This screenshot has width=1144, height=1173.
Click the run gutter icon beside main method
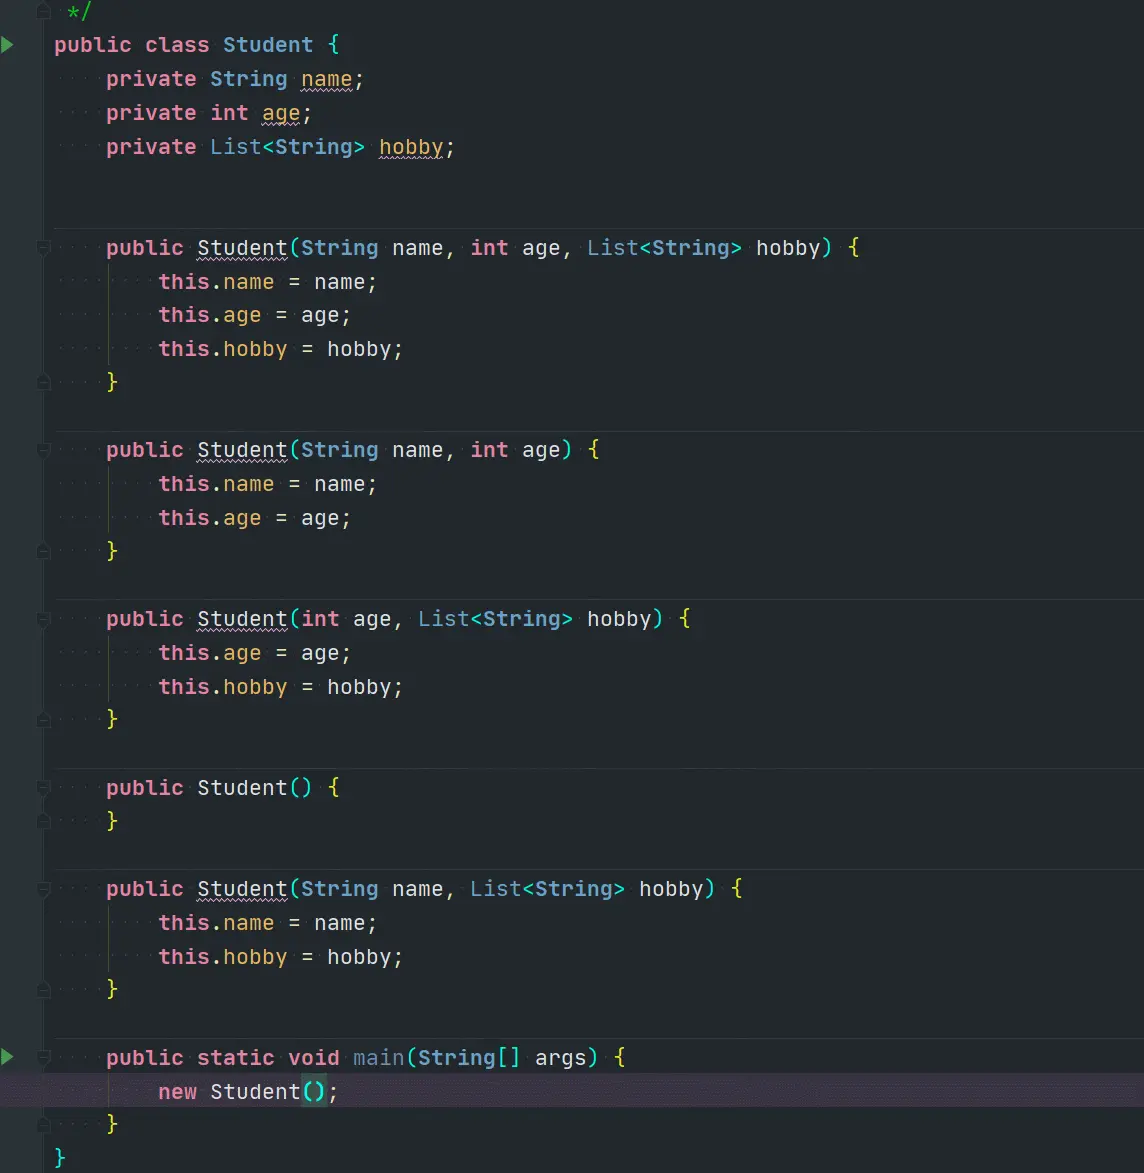pos(7,1057)
